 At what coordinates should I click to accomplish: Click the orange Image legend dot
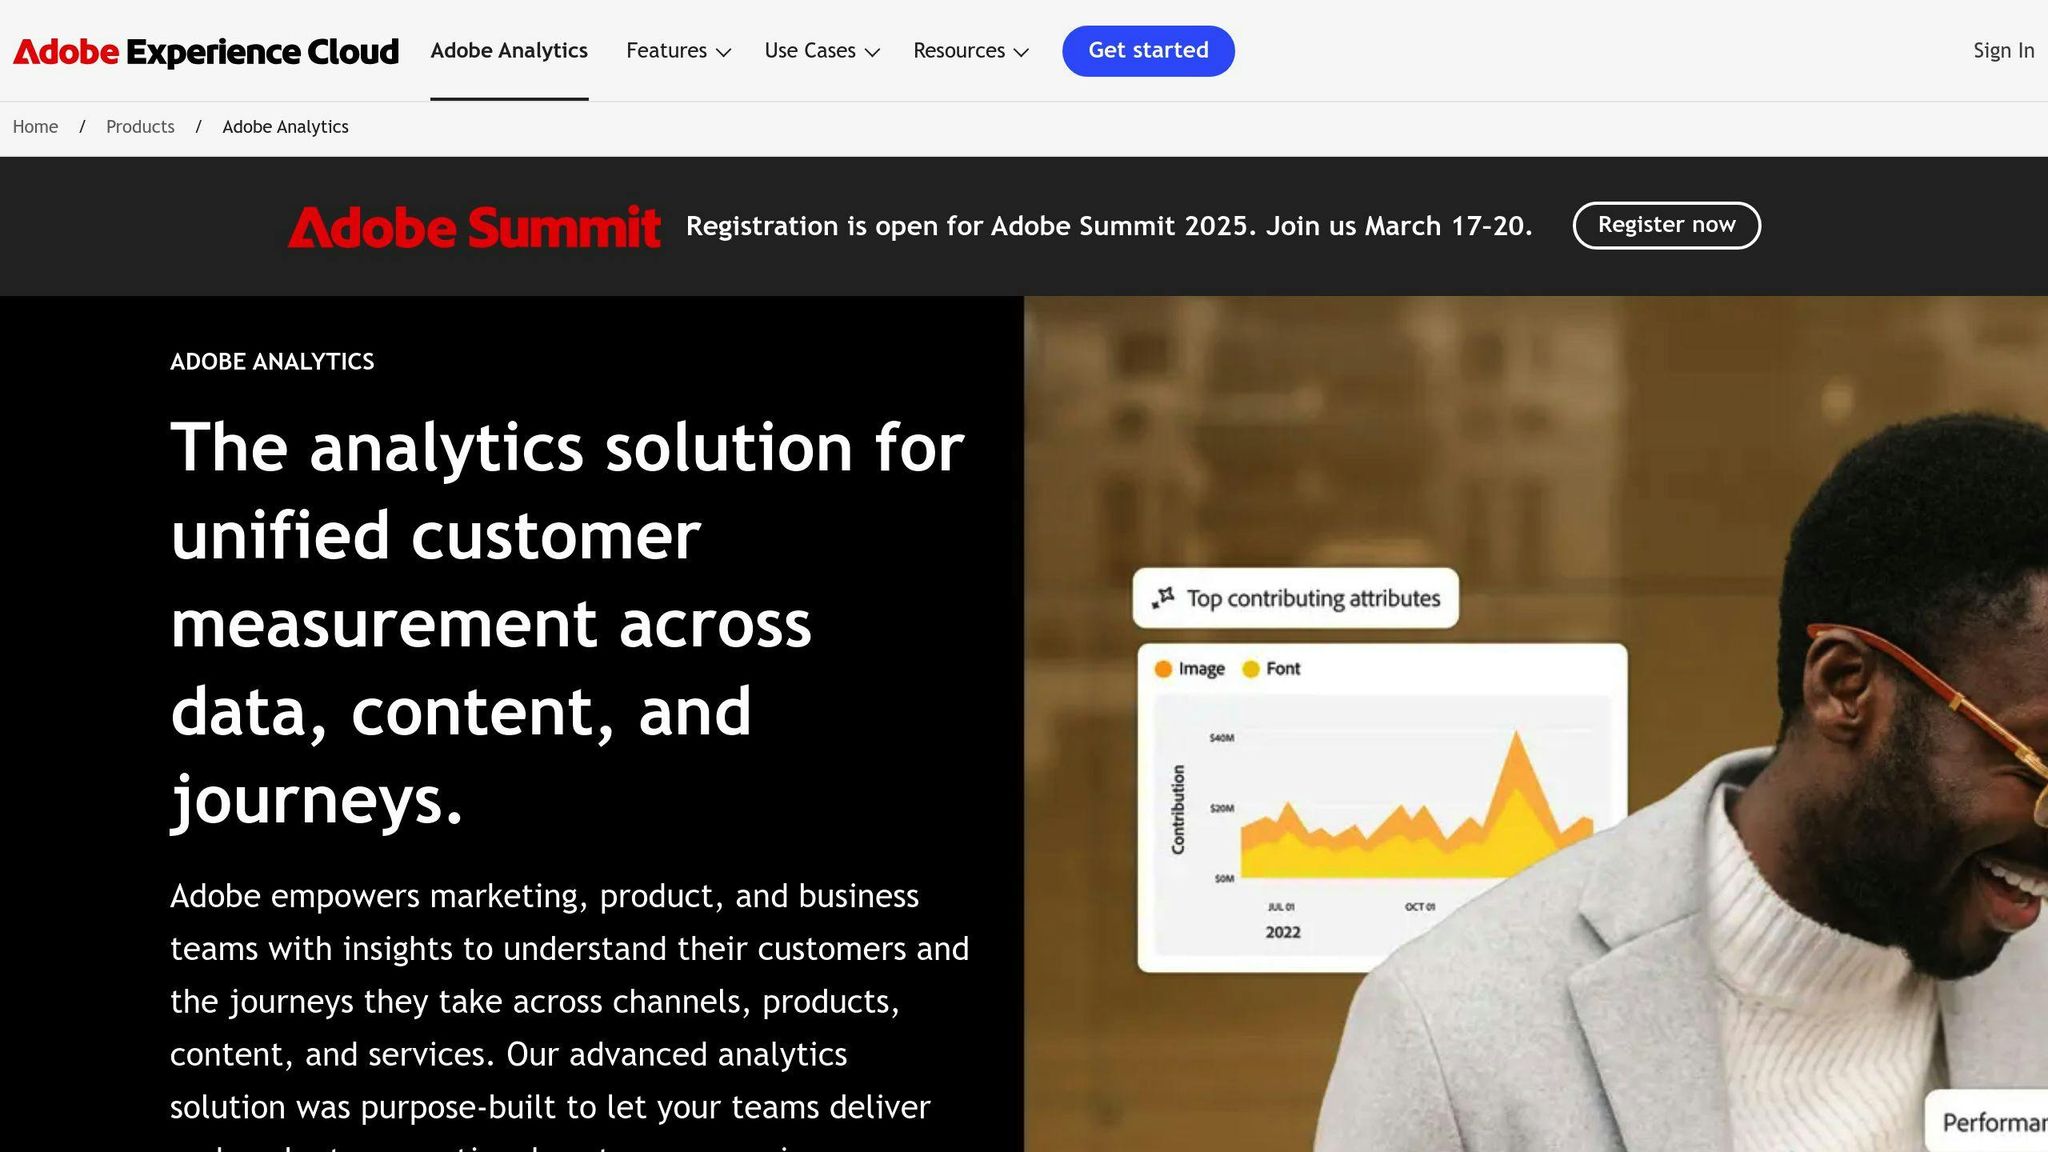pos(1163,667)
